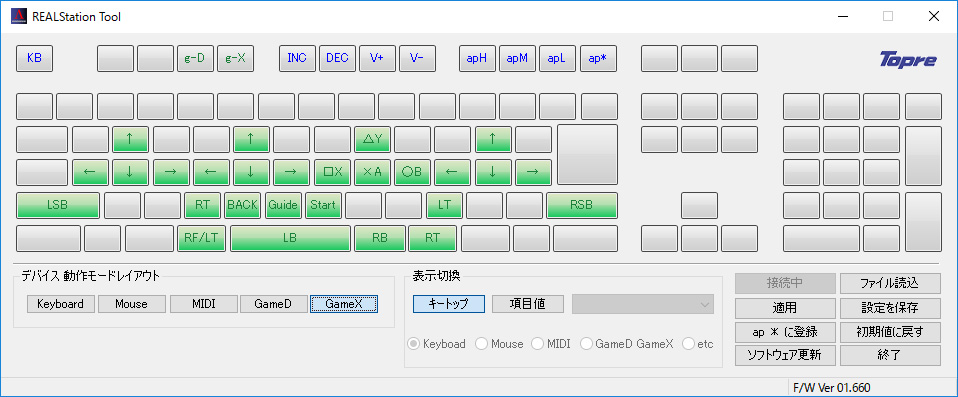The image size is (958, 397).
Task: Click the V+ function key
Action: tap(377, 59)
